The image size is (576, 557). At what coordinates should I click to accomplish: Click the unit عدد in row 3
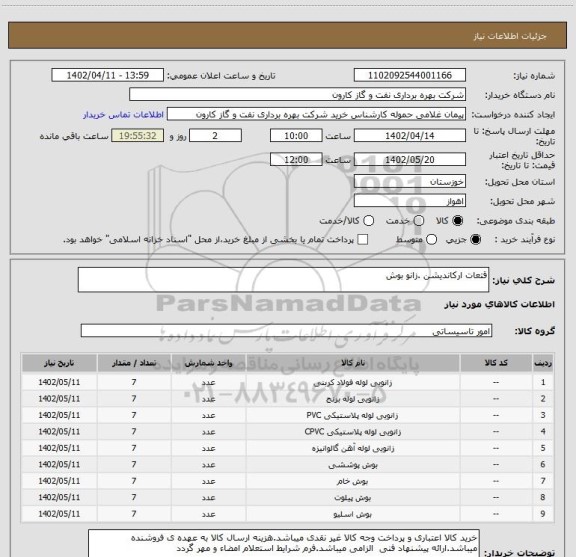208,415
